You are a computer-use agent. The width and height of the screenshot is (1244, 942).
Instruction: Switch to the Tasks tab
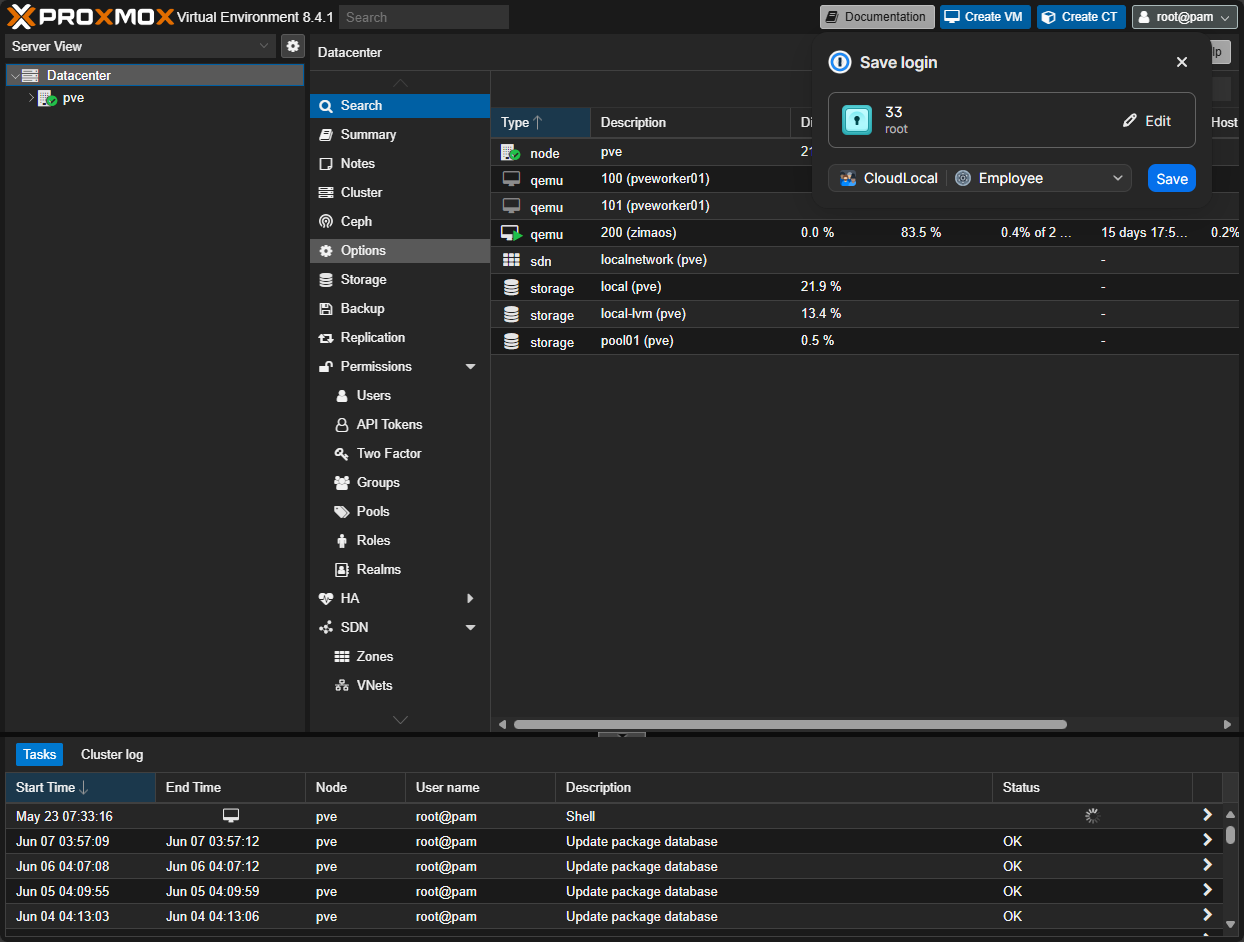pos(39,754)
